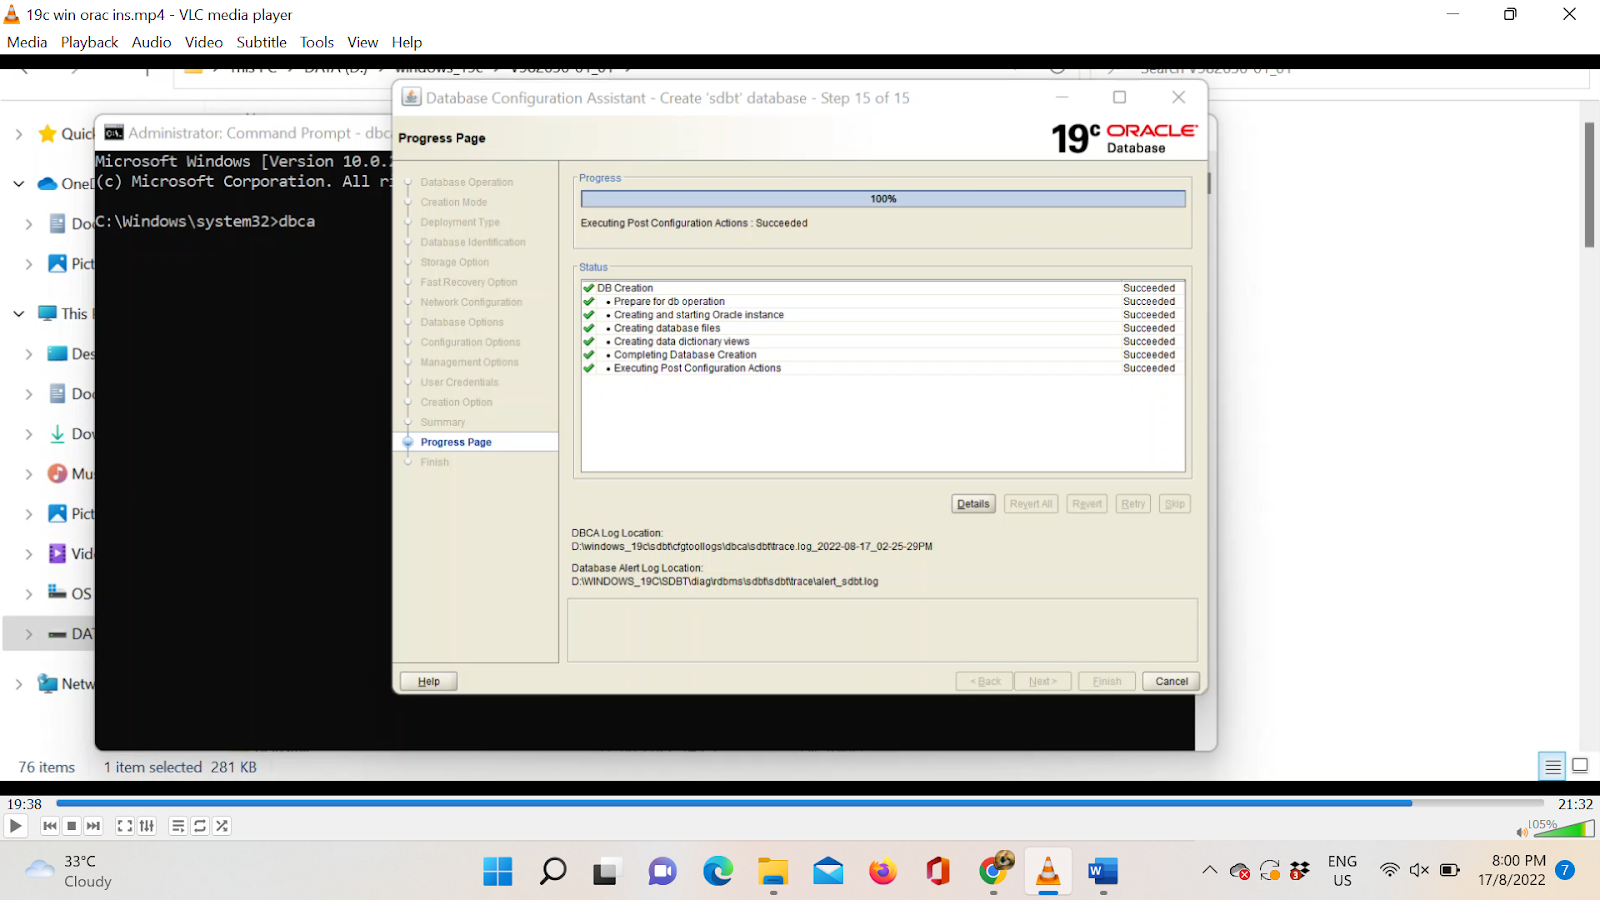Seek within the VLC playback timeline bar
Screen dimensions: 1600x900
pyautogui.click(x=800, y=803)
